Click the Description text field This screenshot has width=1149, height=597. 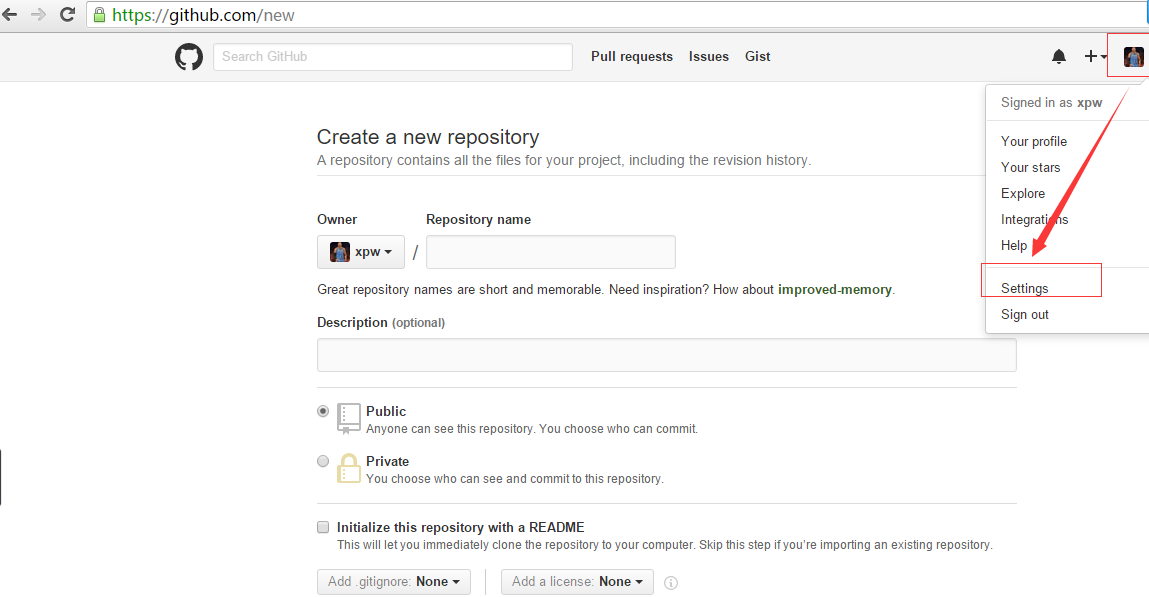(x=667, y=355)
